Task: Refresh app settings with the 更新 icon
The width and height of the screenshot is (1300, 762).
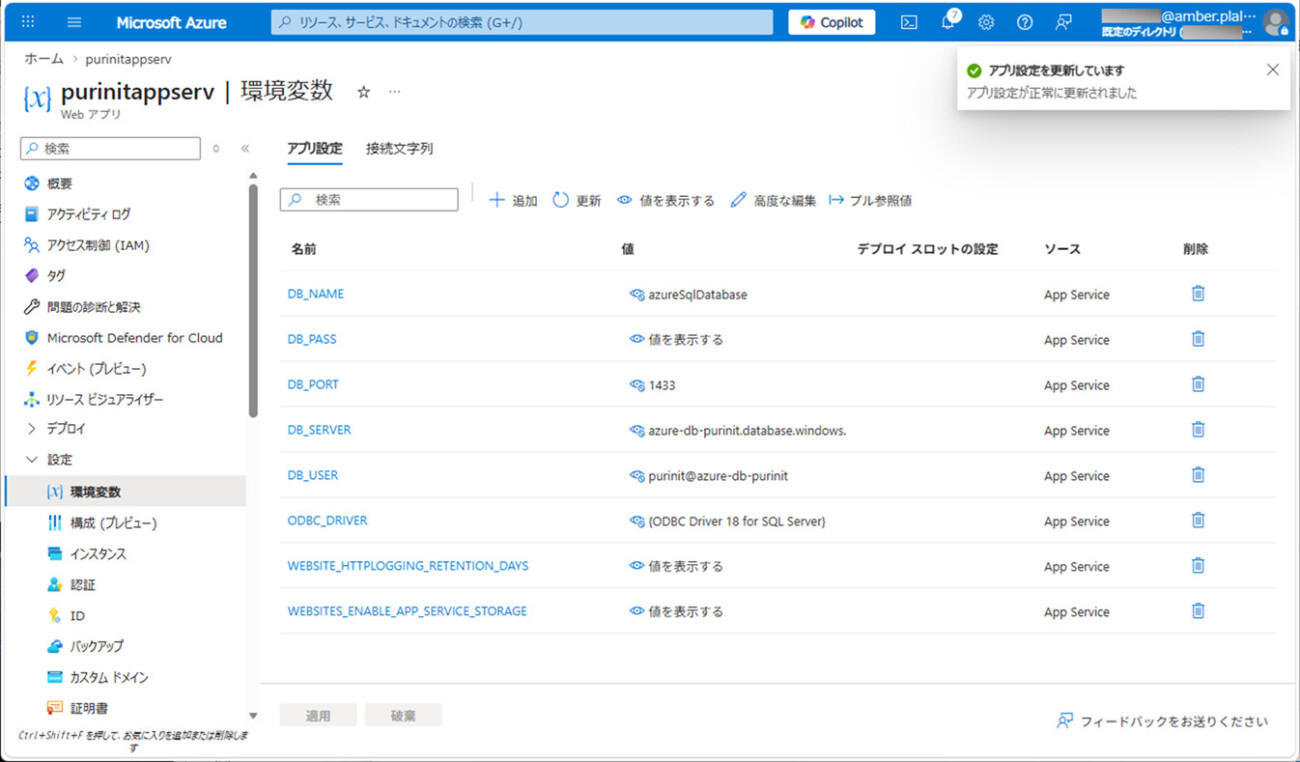Action: click(577, 199)
